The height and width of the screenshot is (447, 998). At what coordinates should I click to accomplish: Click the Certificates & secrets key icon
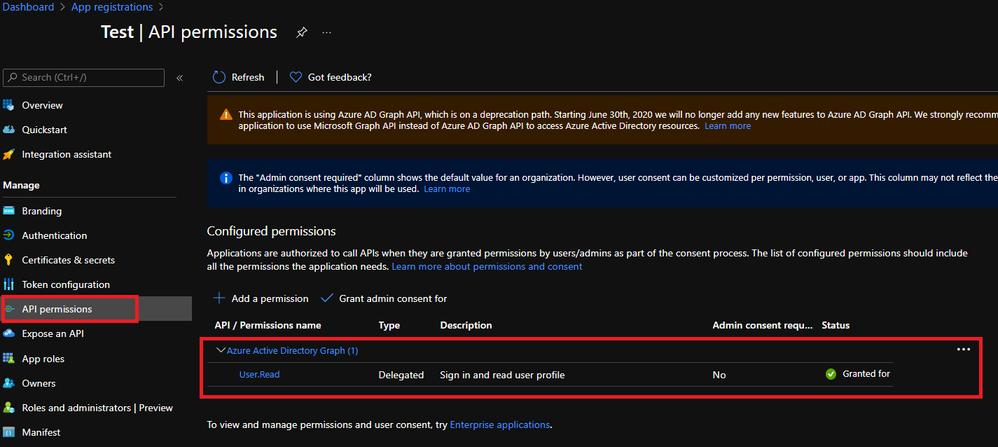[x=9, y=260]
